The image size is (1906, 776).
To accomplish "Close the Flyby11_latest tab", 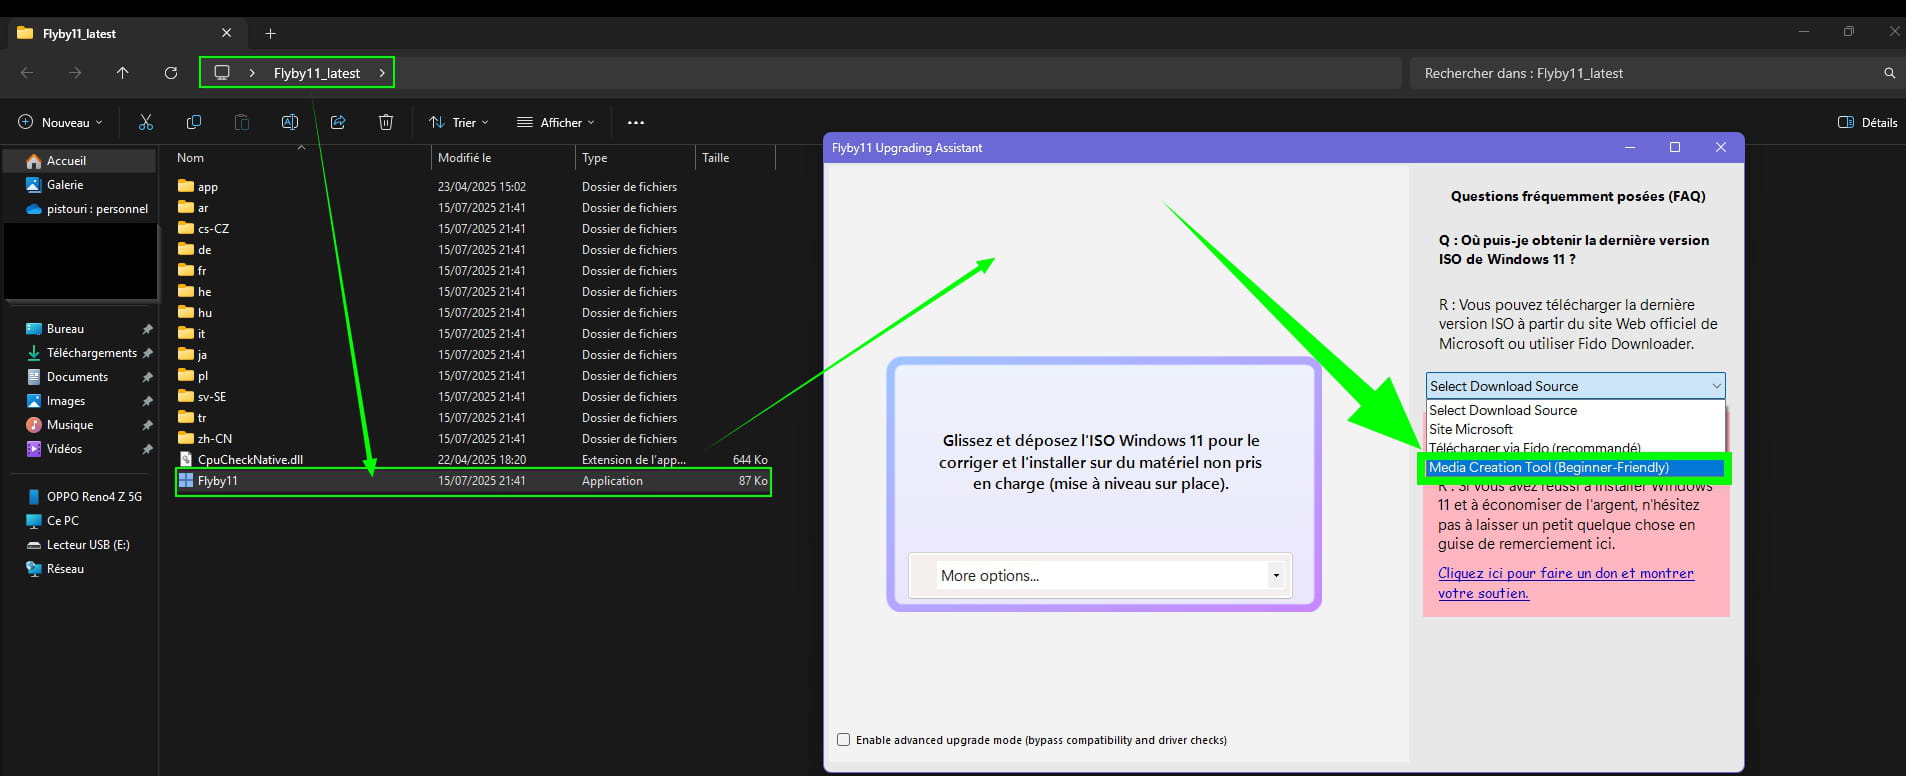I will 226,33.
